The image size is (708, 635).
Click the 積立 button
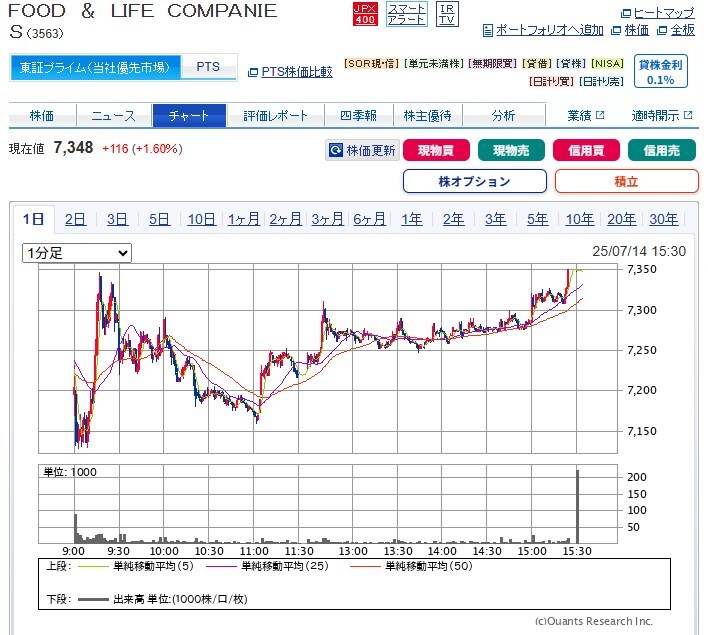(x=626, y=181)
